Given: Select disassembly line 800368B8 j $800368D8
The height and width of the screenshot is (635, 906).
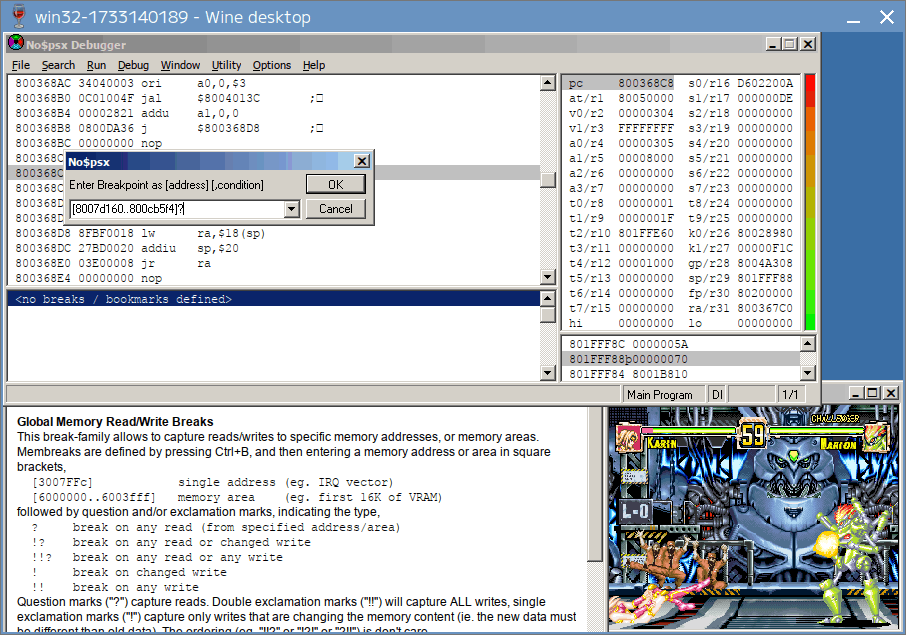Looking at the screenshot, I should click(274, 128).
